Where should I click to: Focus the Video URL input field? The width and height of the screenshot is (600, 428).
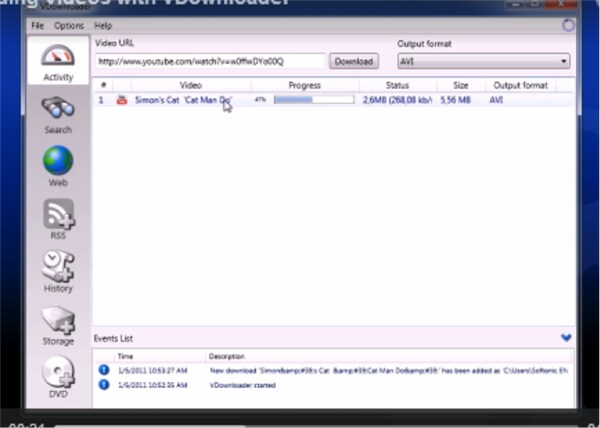(x=210, y=61)
